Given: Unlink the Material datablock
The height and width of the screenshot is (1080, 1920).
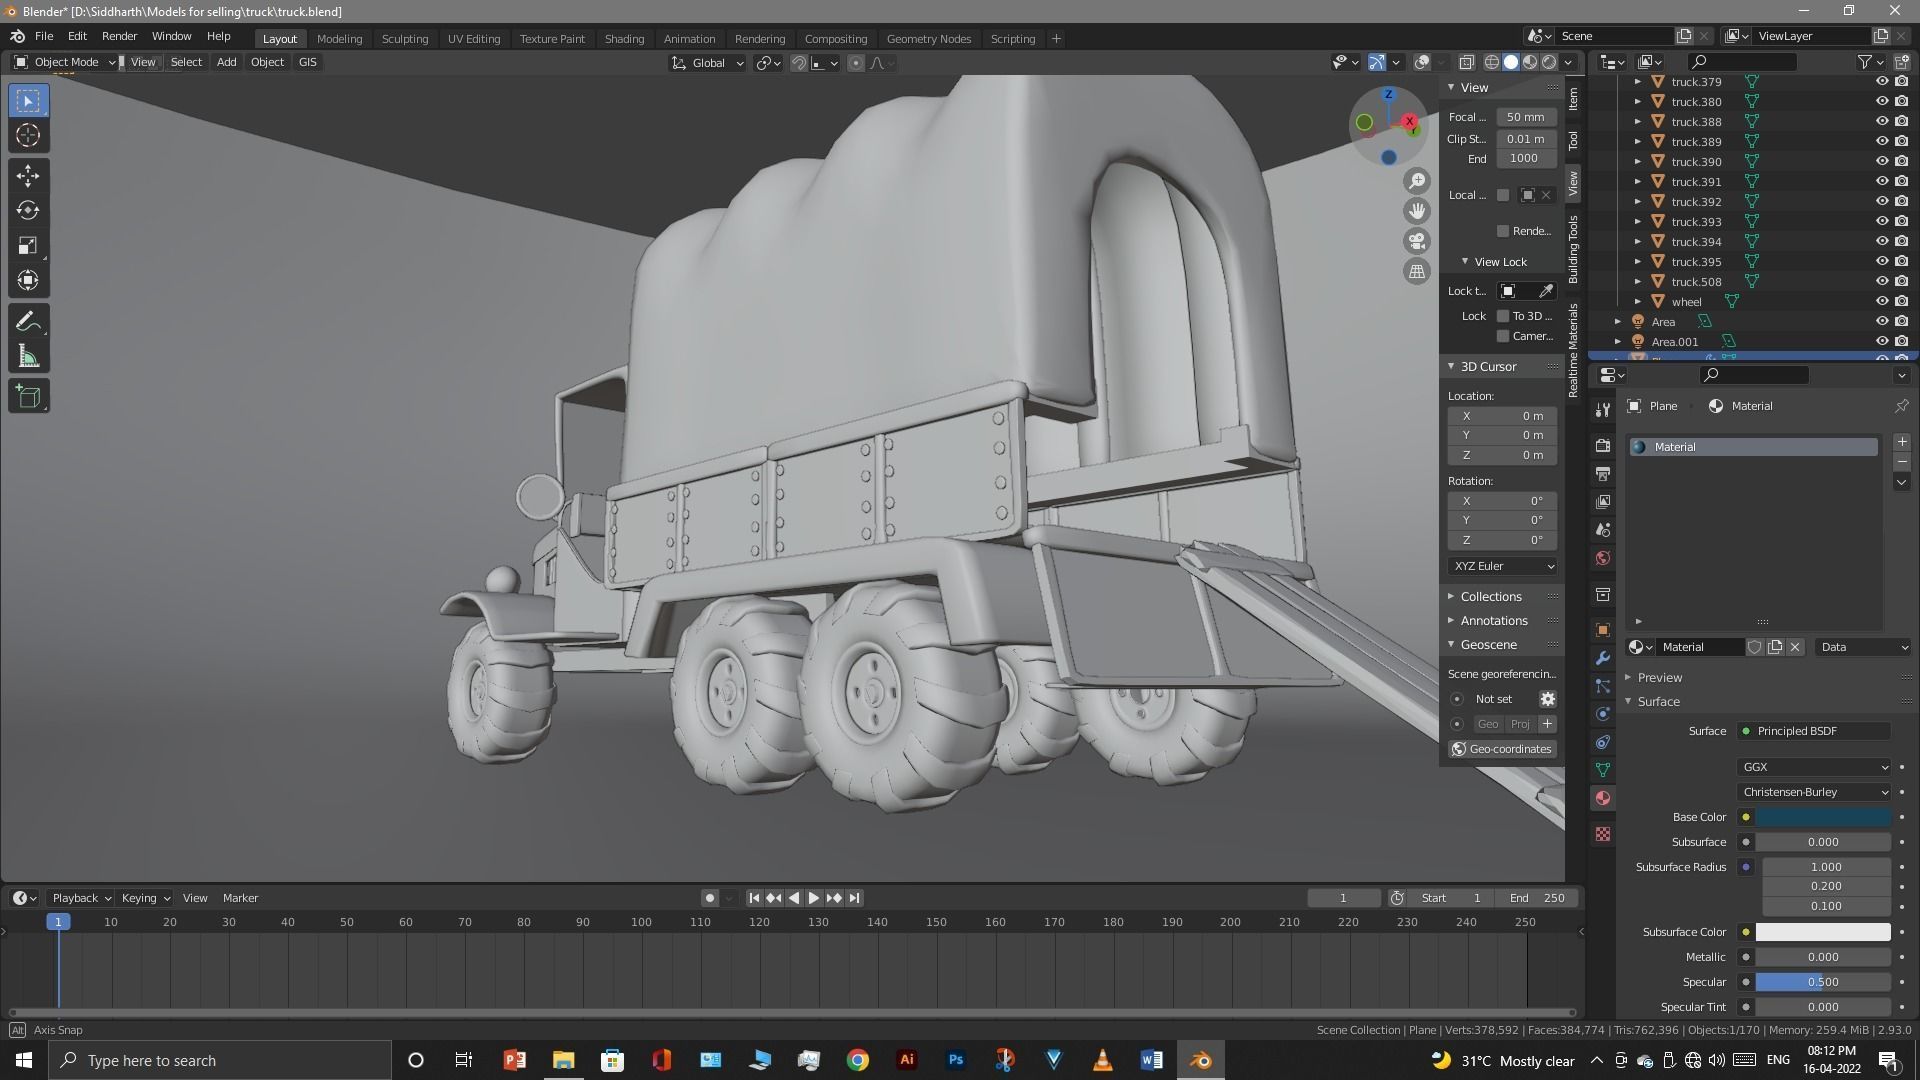Looking at the screenshot, I should coord(1795,647).
